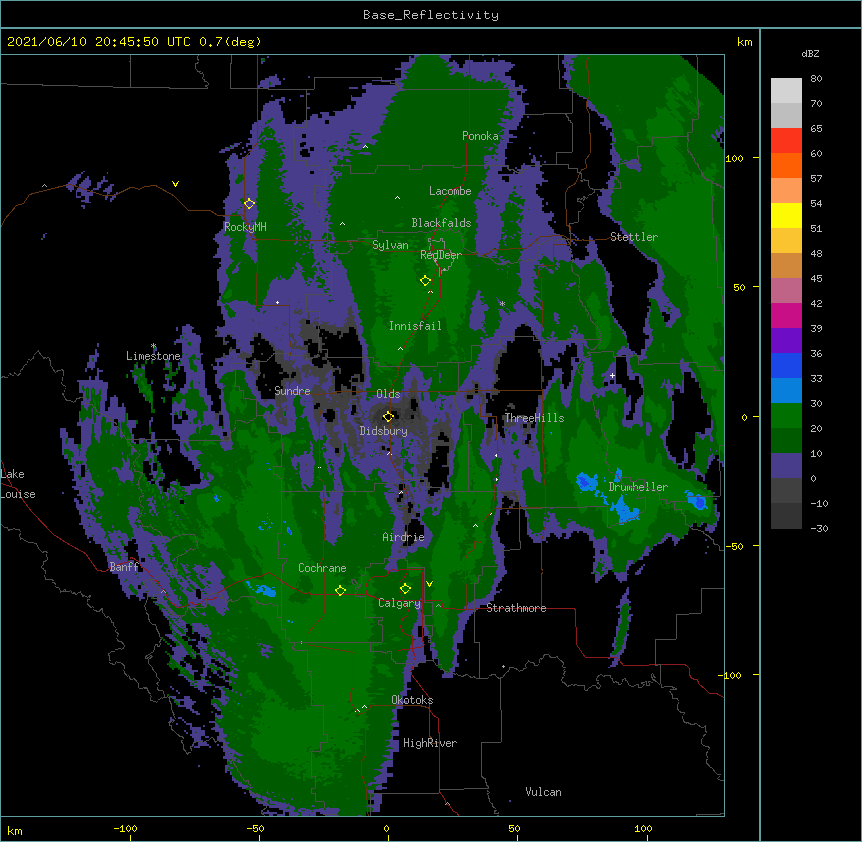Click the 100 tick on the right axis
Viewport: 862px width, 842px height.
[x=734, y=158]
